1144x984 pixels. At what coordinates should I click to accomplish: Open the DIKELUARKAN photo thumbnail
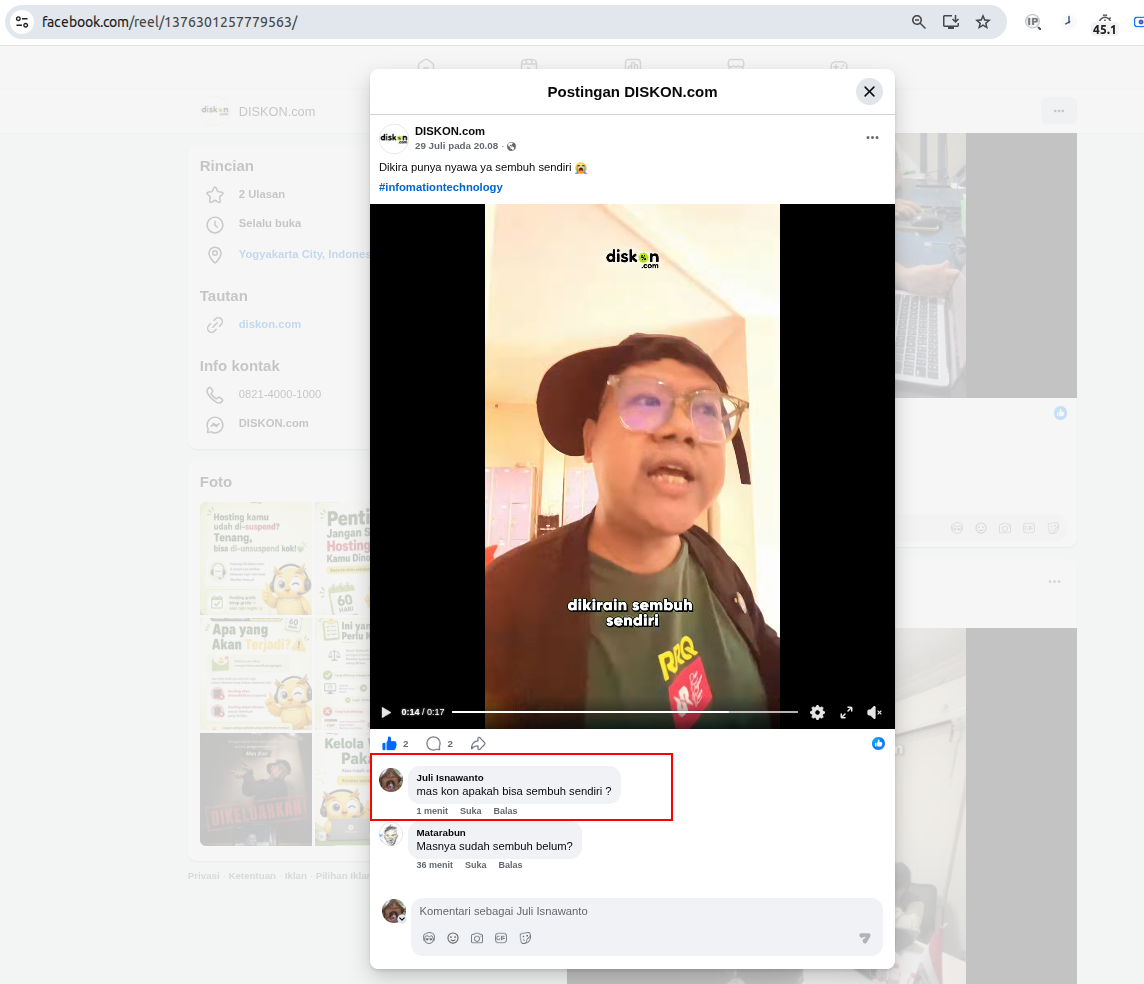tap(256, 789)
